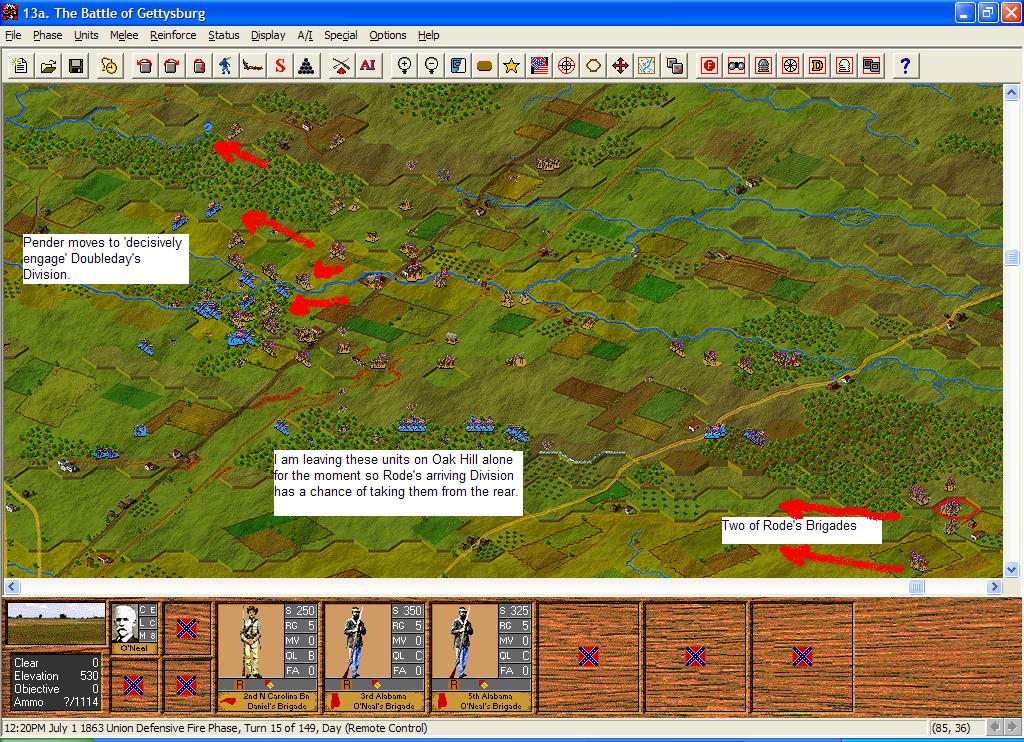The height and width of the screenshot is (742, 1024).
Task: Click the vertical scrollbar thumb
Action: (1011, 257)
